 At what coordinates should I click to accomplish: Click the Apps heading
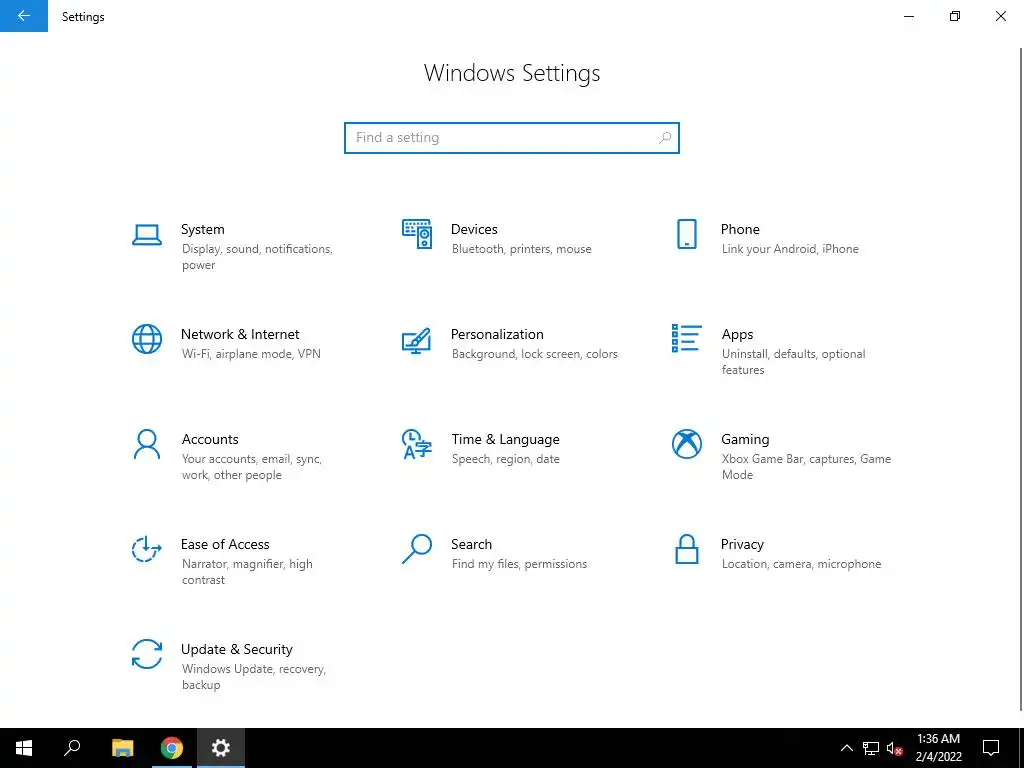737,334
